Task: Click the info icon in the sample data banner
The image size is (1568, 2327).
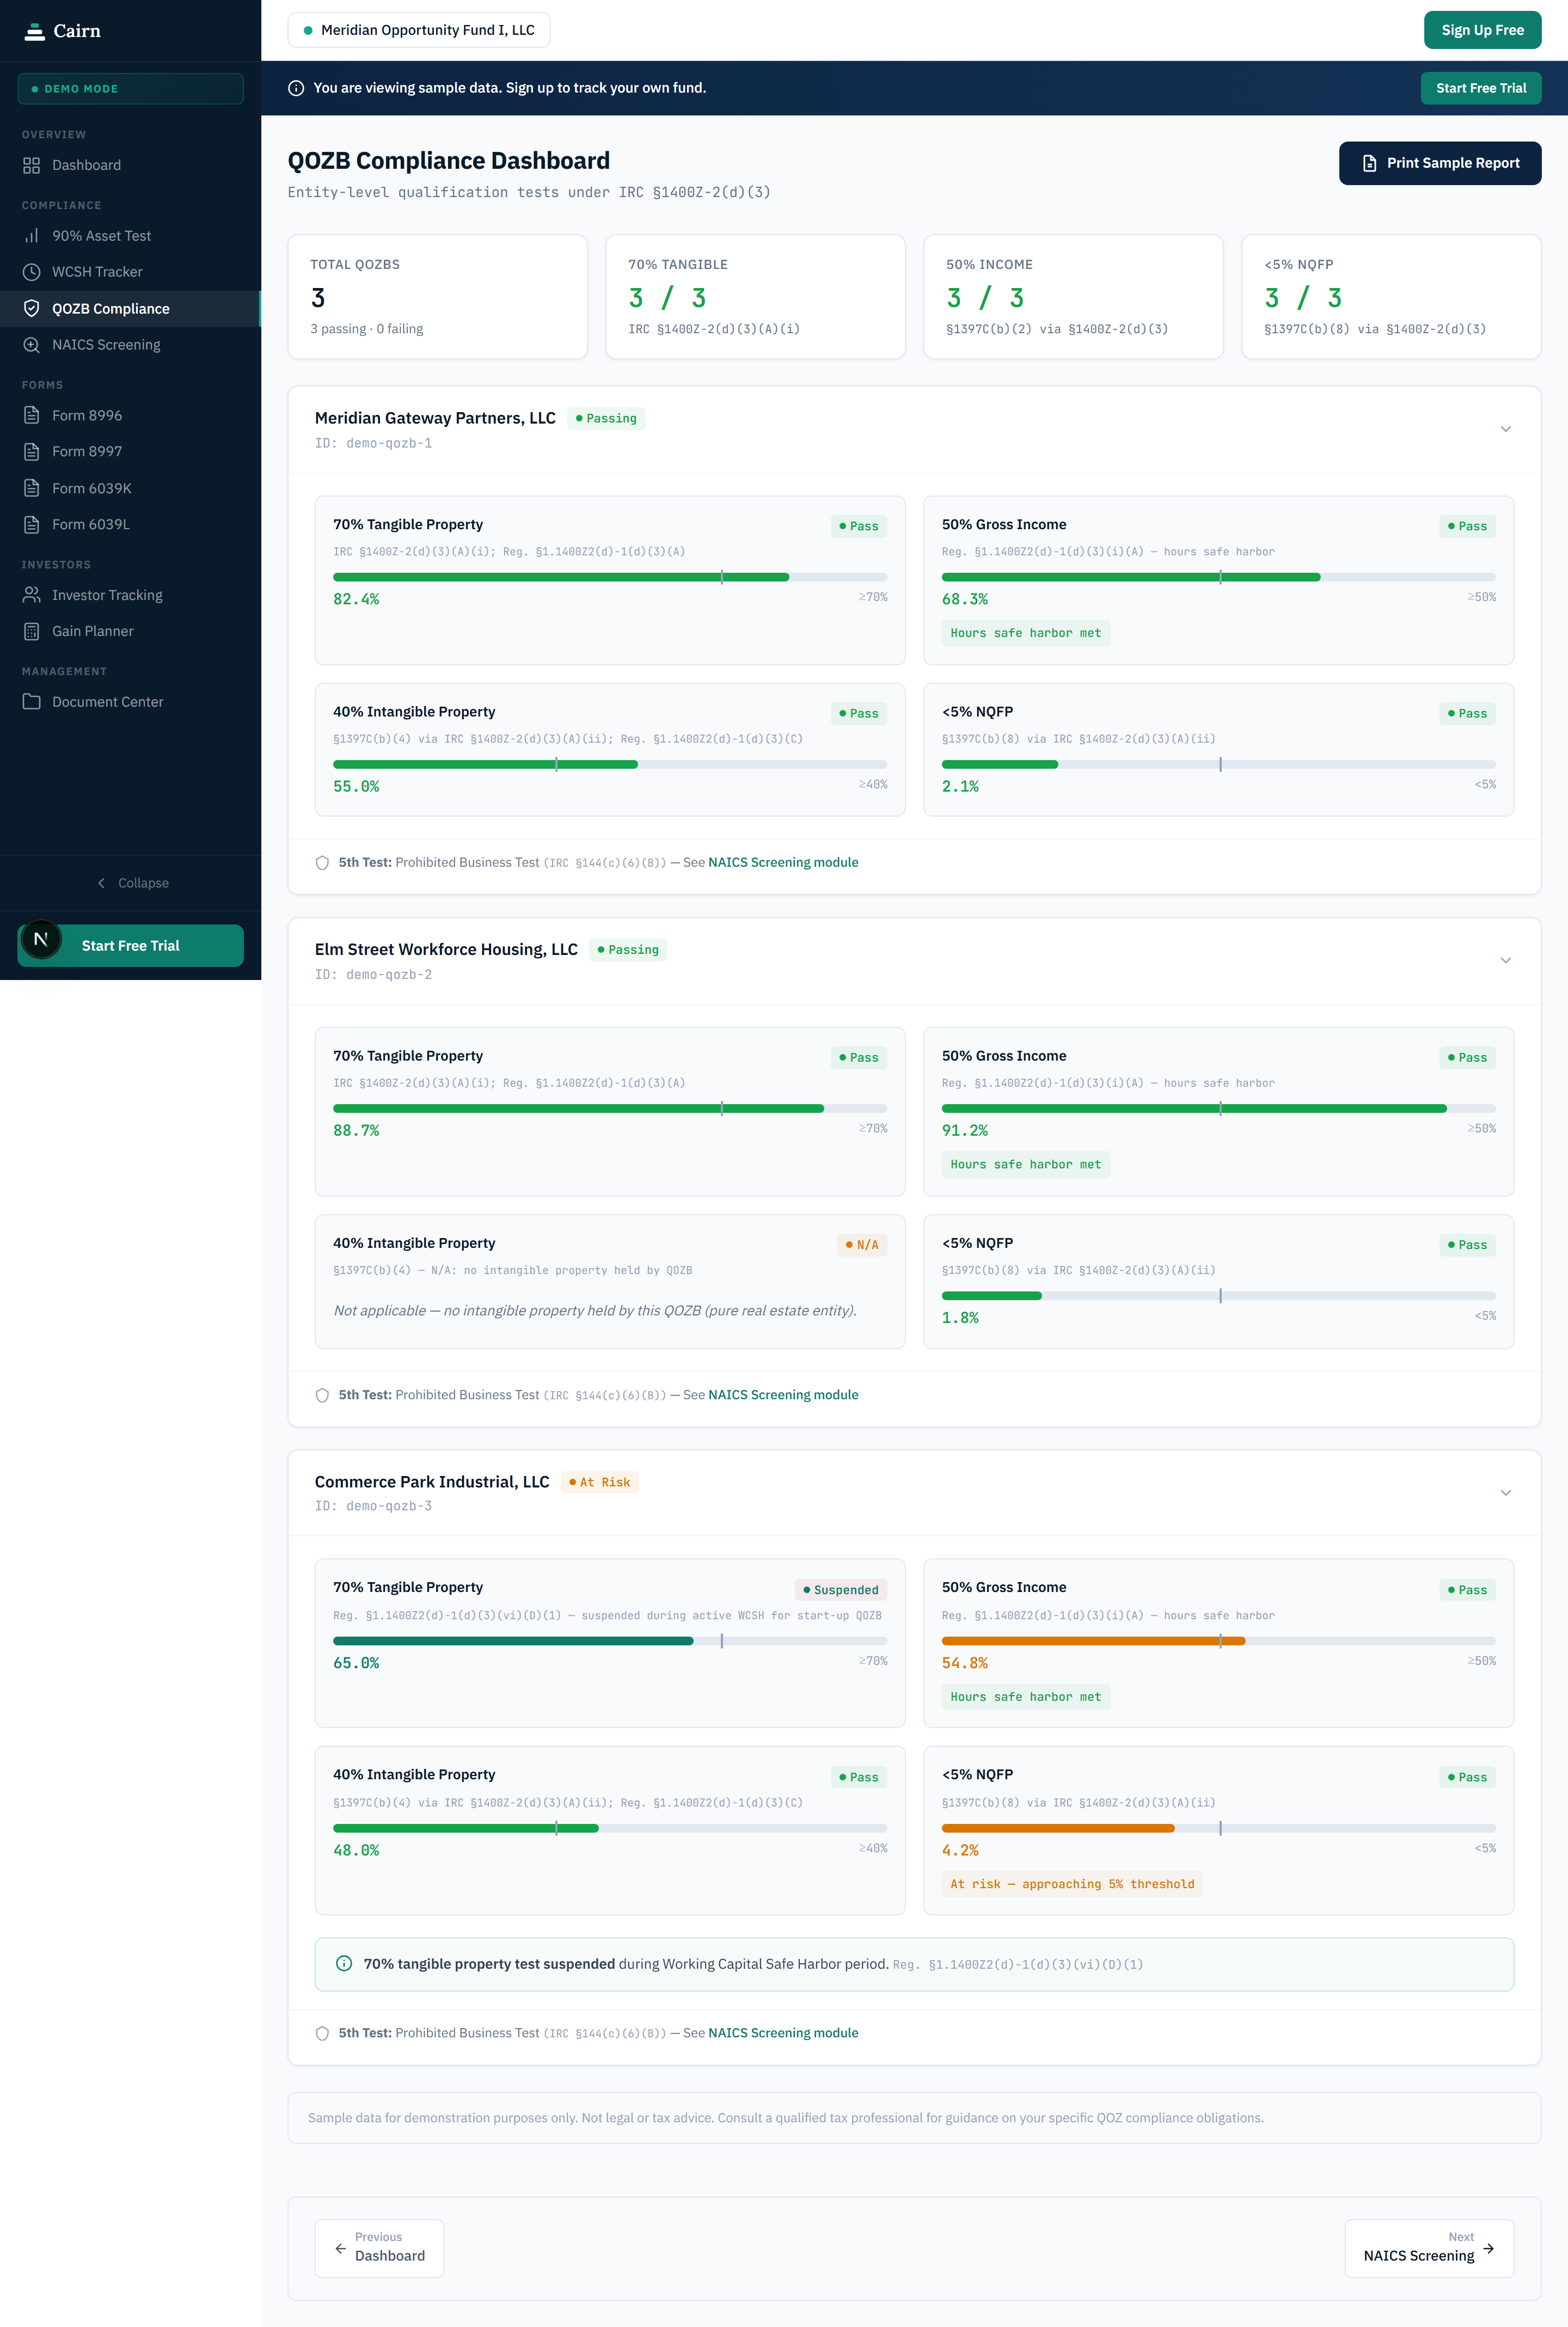Action: click(x=296, y=88)
